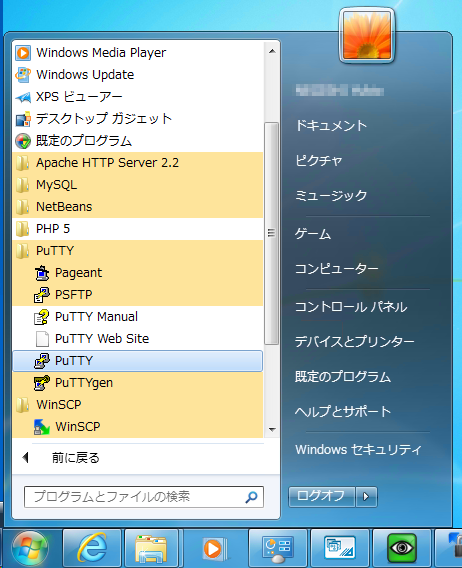
Task: Select the PuTTYgen text entry
Action: click(x=84, y=383)
